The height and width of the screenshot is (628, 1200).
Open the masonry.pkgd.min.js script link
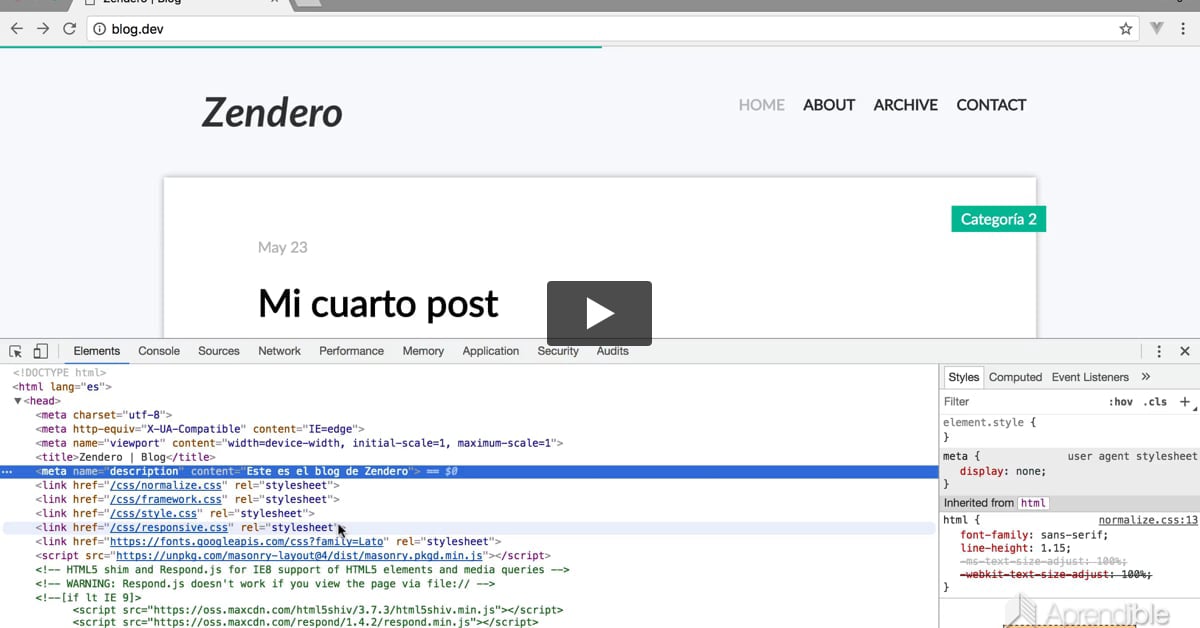(300, 555)
